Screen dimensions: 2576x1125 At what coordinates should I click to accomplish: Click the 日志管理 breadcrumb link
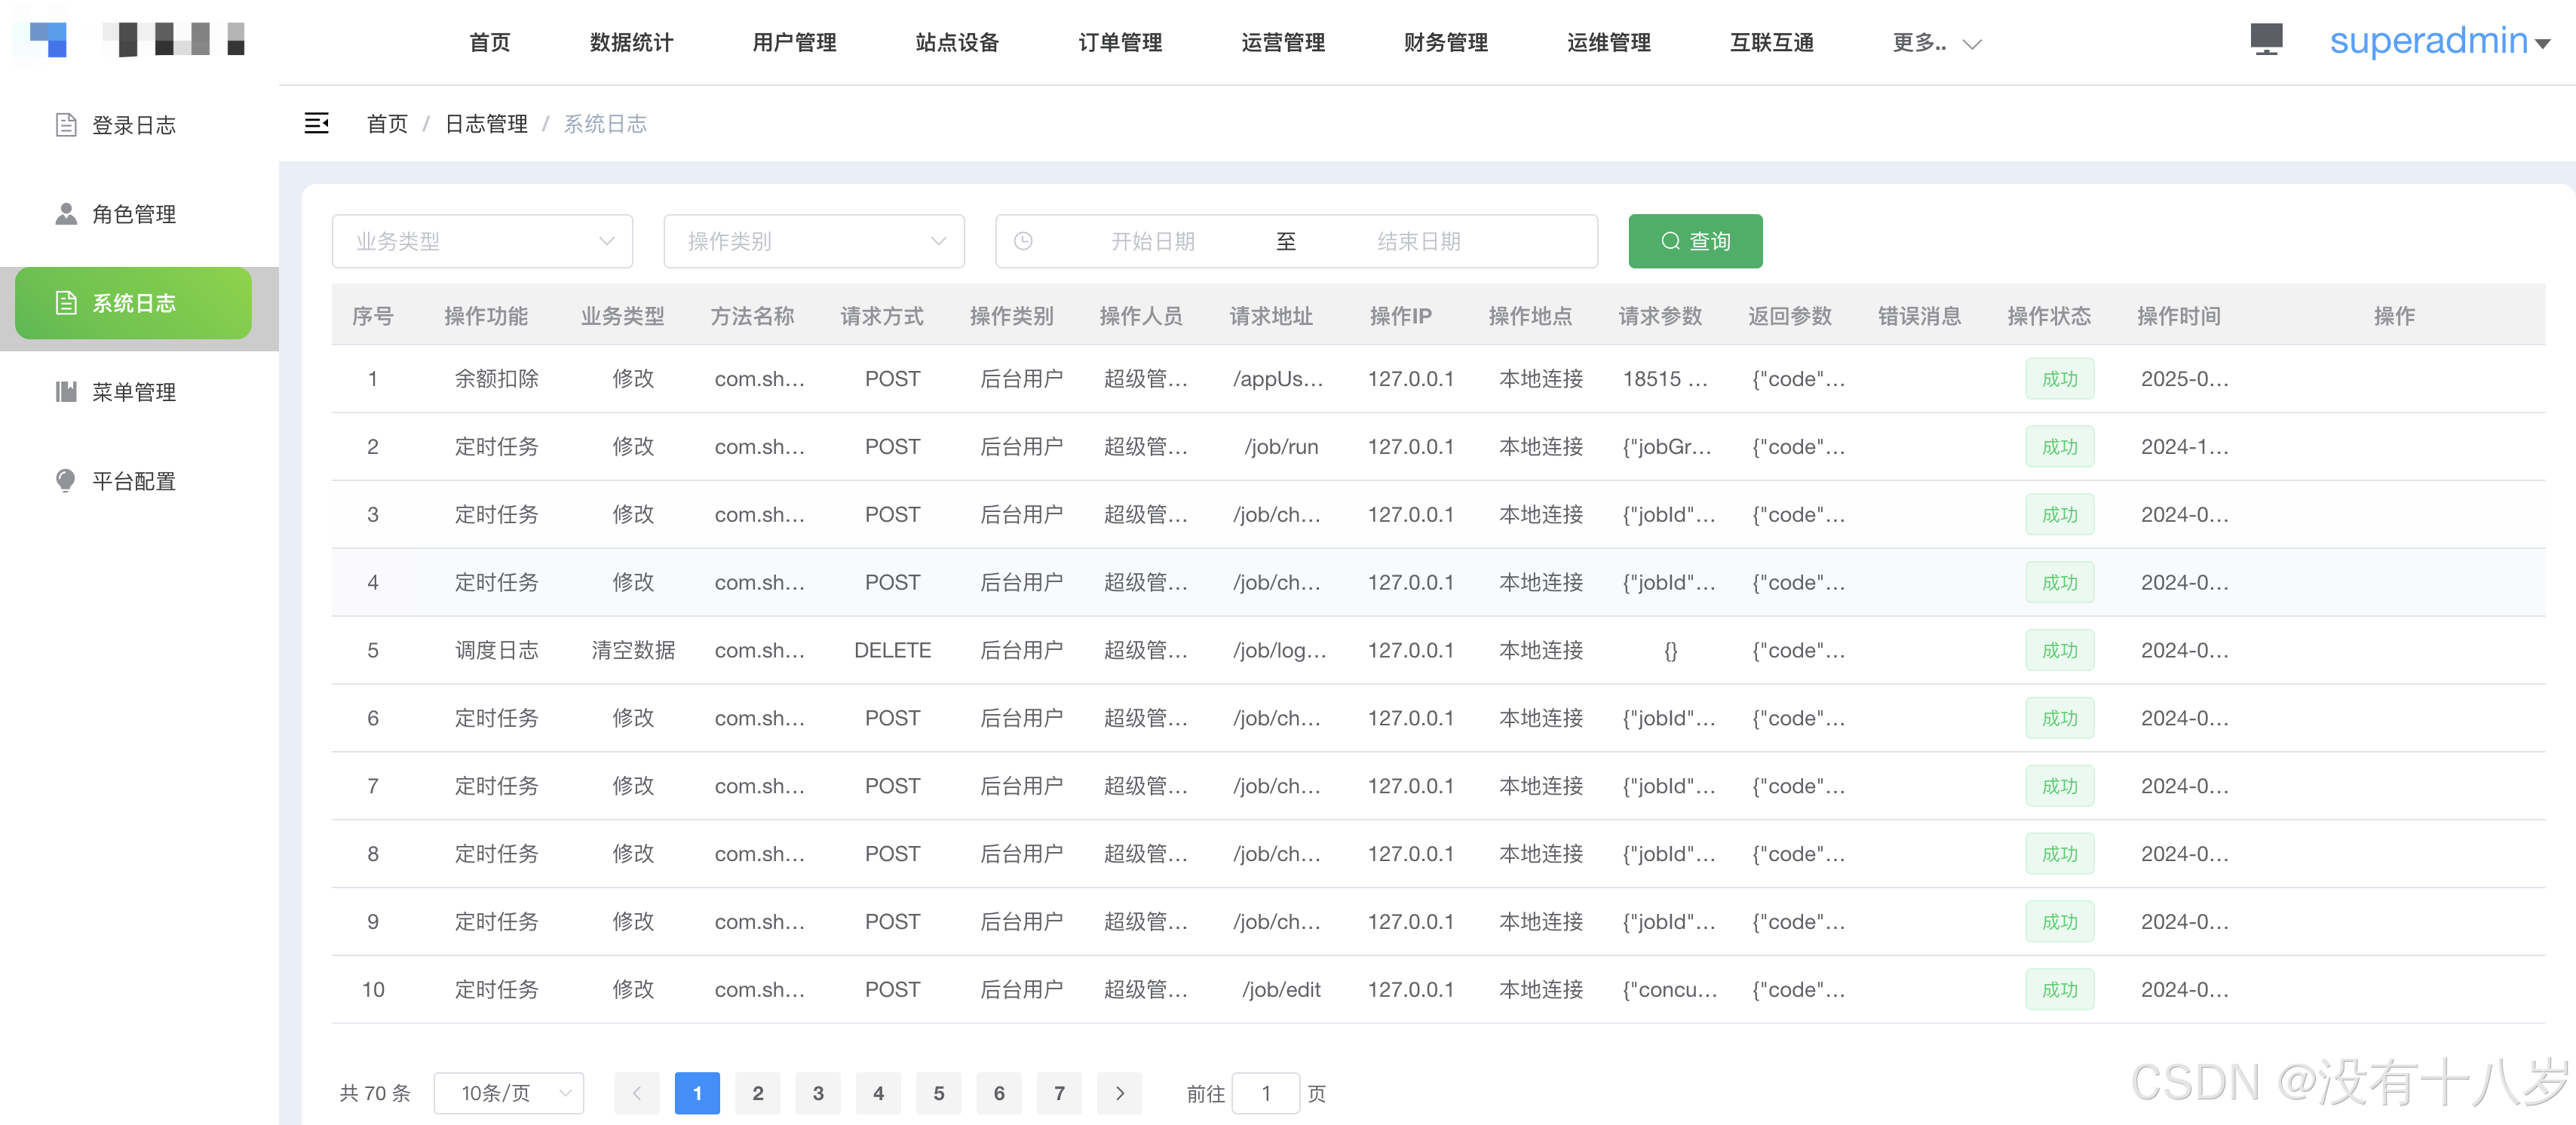click(486, 124)
